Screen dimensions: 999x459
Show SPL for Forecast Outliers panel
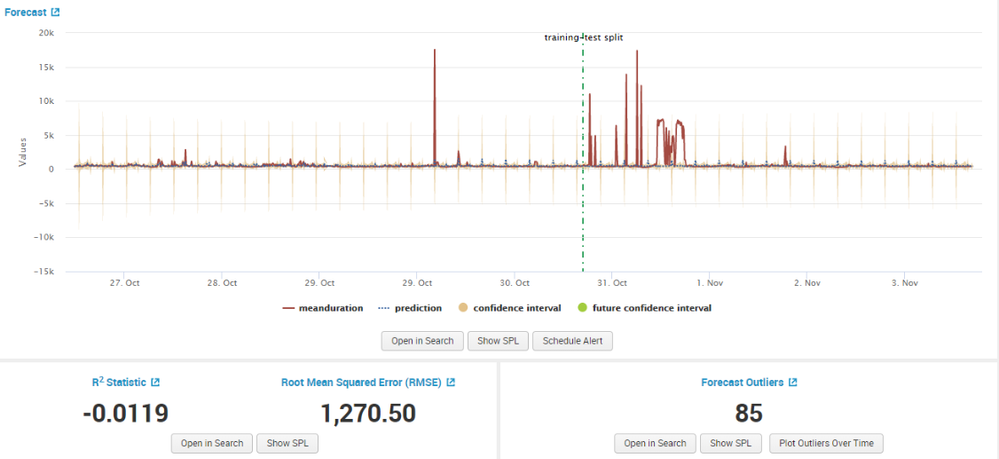point(730,443)
